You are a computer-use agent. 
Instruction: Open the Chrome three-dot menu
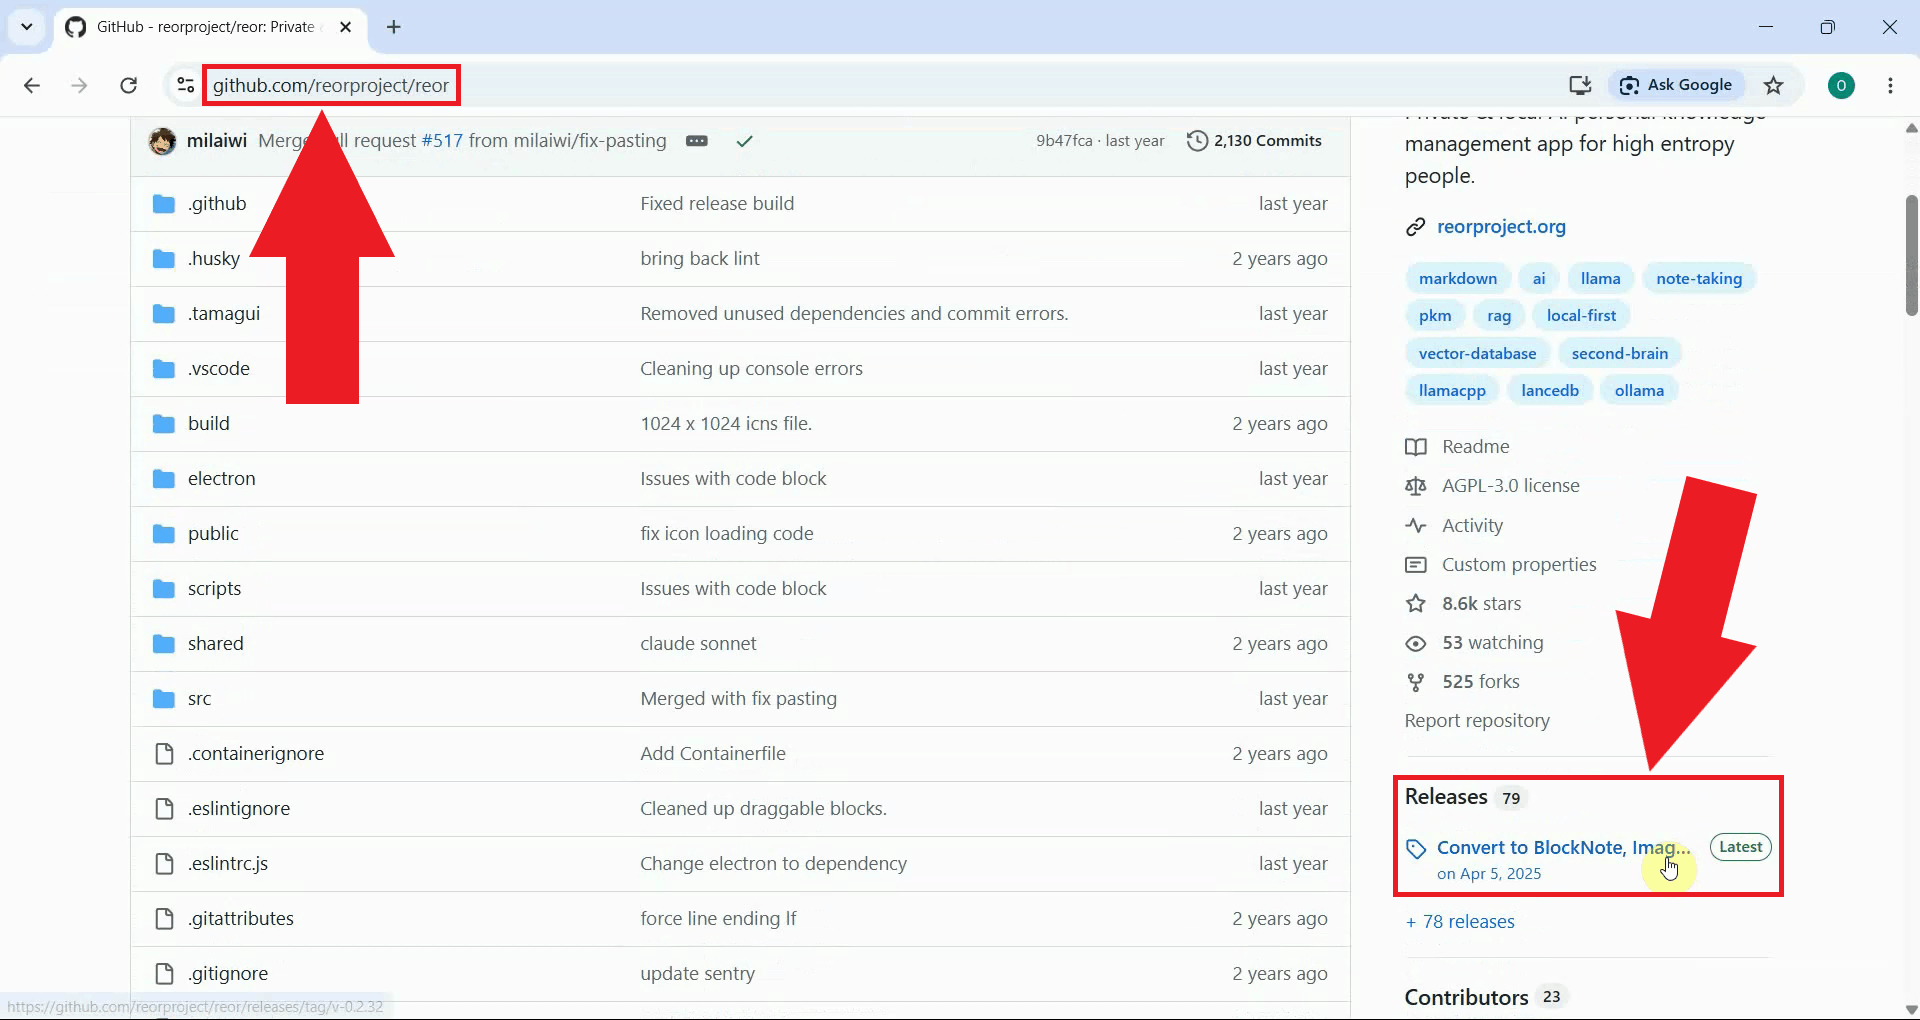tap(1890, 85)
